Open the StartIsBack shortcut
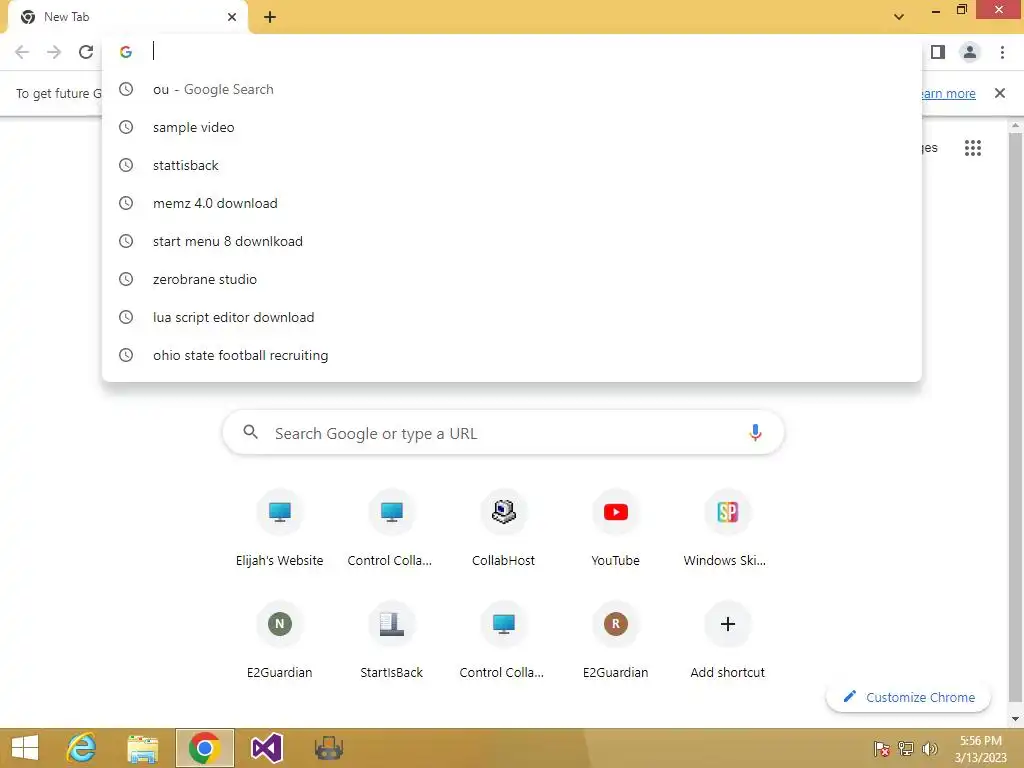This screenshot has height=768, width=1024. point(391,641)
